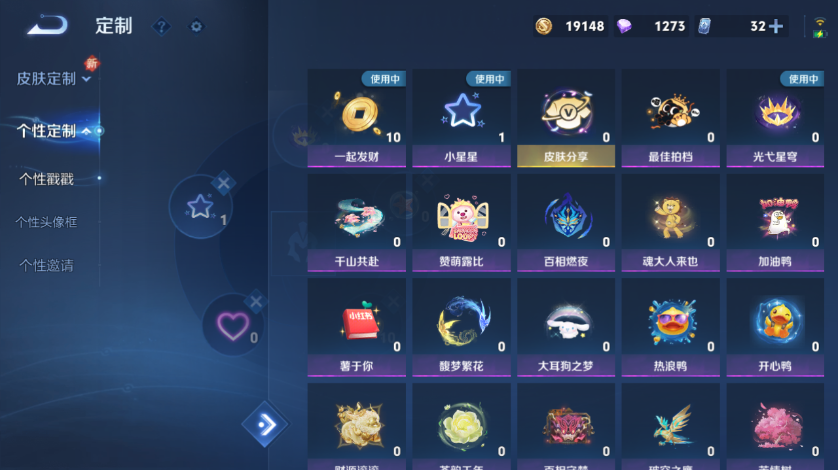The image size is (838, 470).
Task: Remove the heart effect from its slot
Action: [256, 302]
